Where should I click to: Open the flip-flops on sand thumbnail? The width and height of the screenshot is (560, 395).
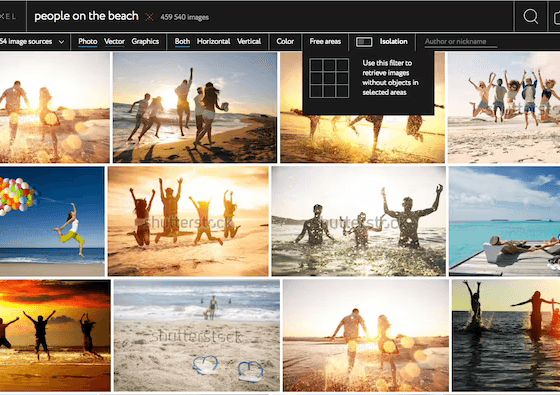(197, 335)
